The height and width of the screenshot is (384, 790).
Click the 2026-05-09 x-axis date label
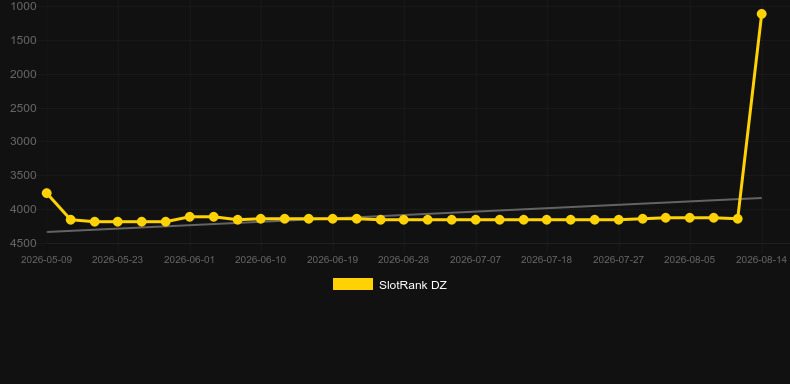[x=46, y=260]
